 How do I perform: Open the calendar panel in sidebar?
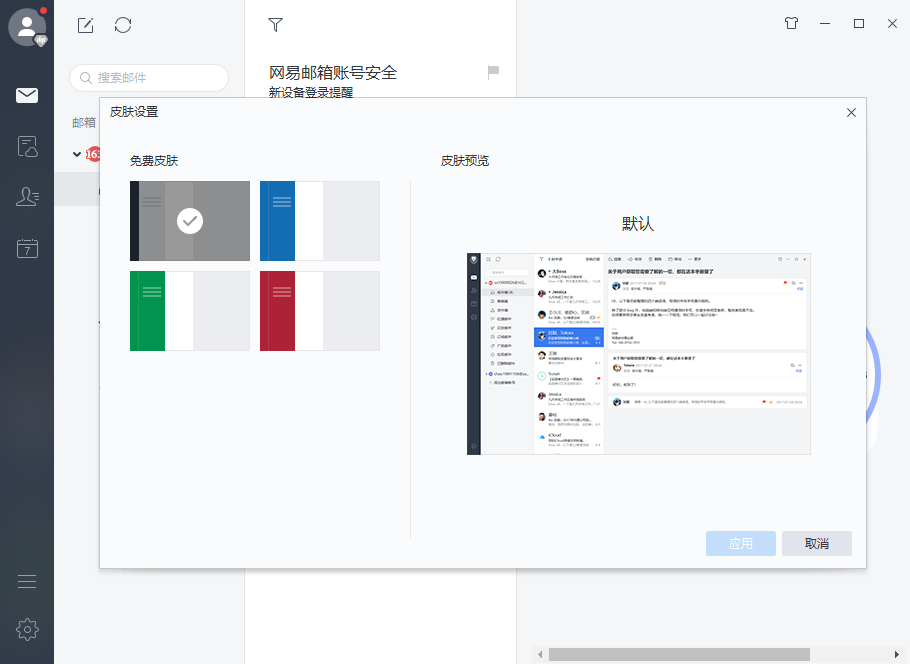tap(27, 247)
